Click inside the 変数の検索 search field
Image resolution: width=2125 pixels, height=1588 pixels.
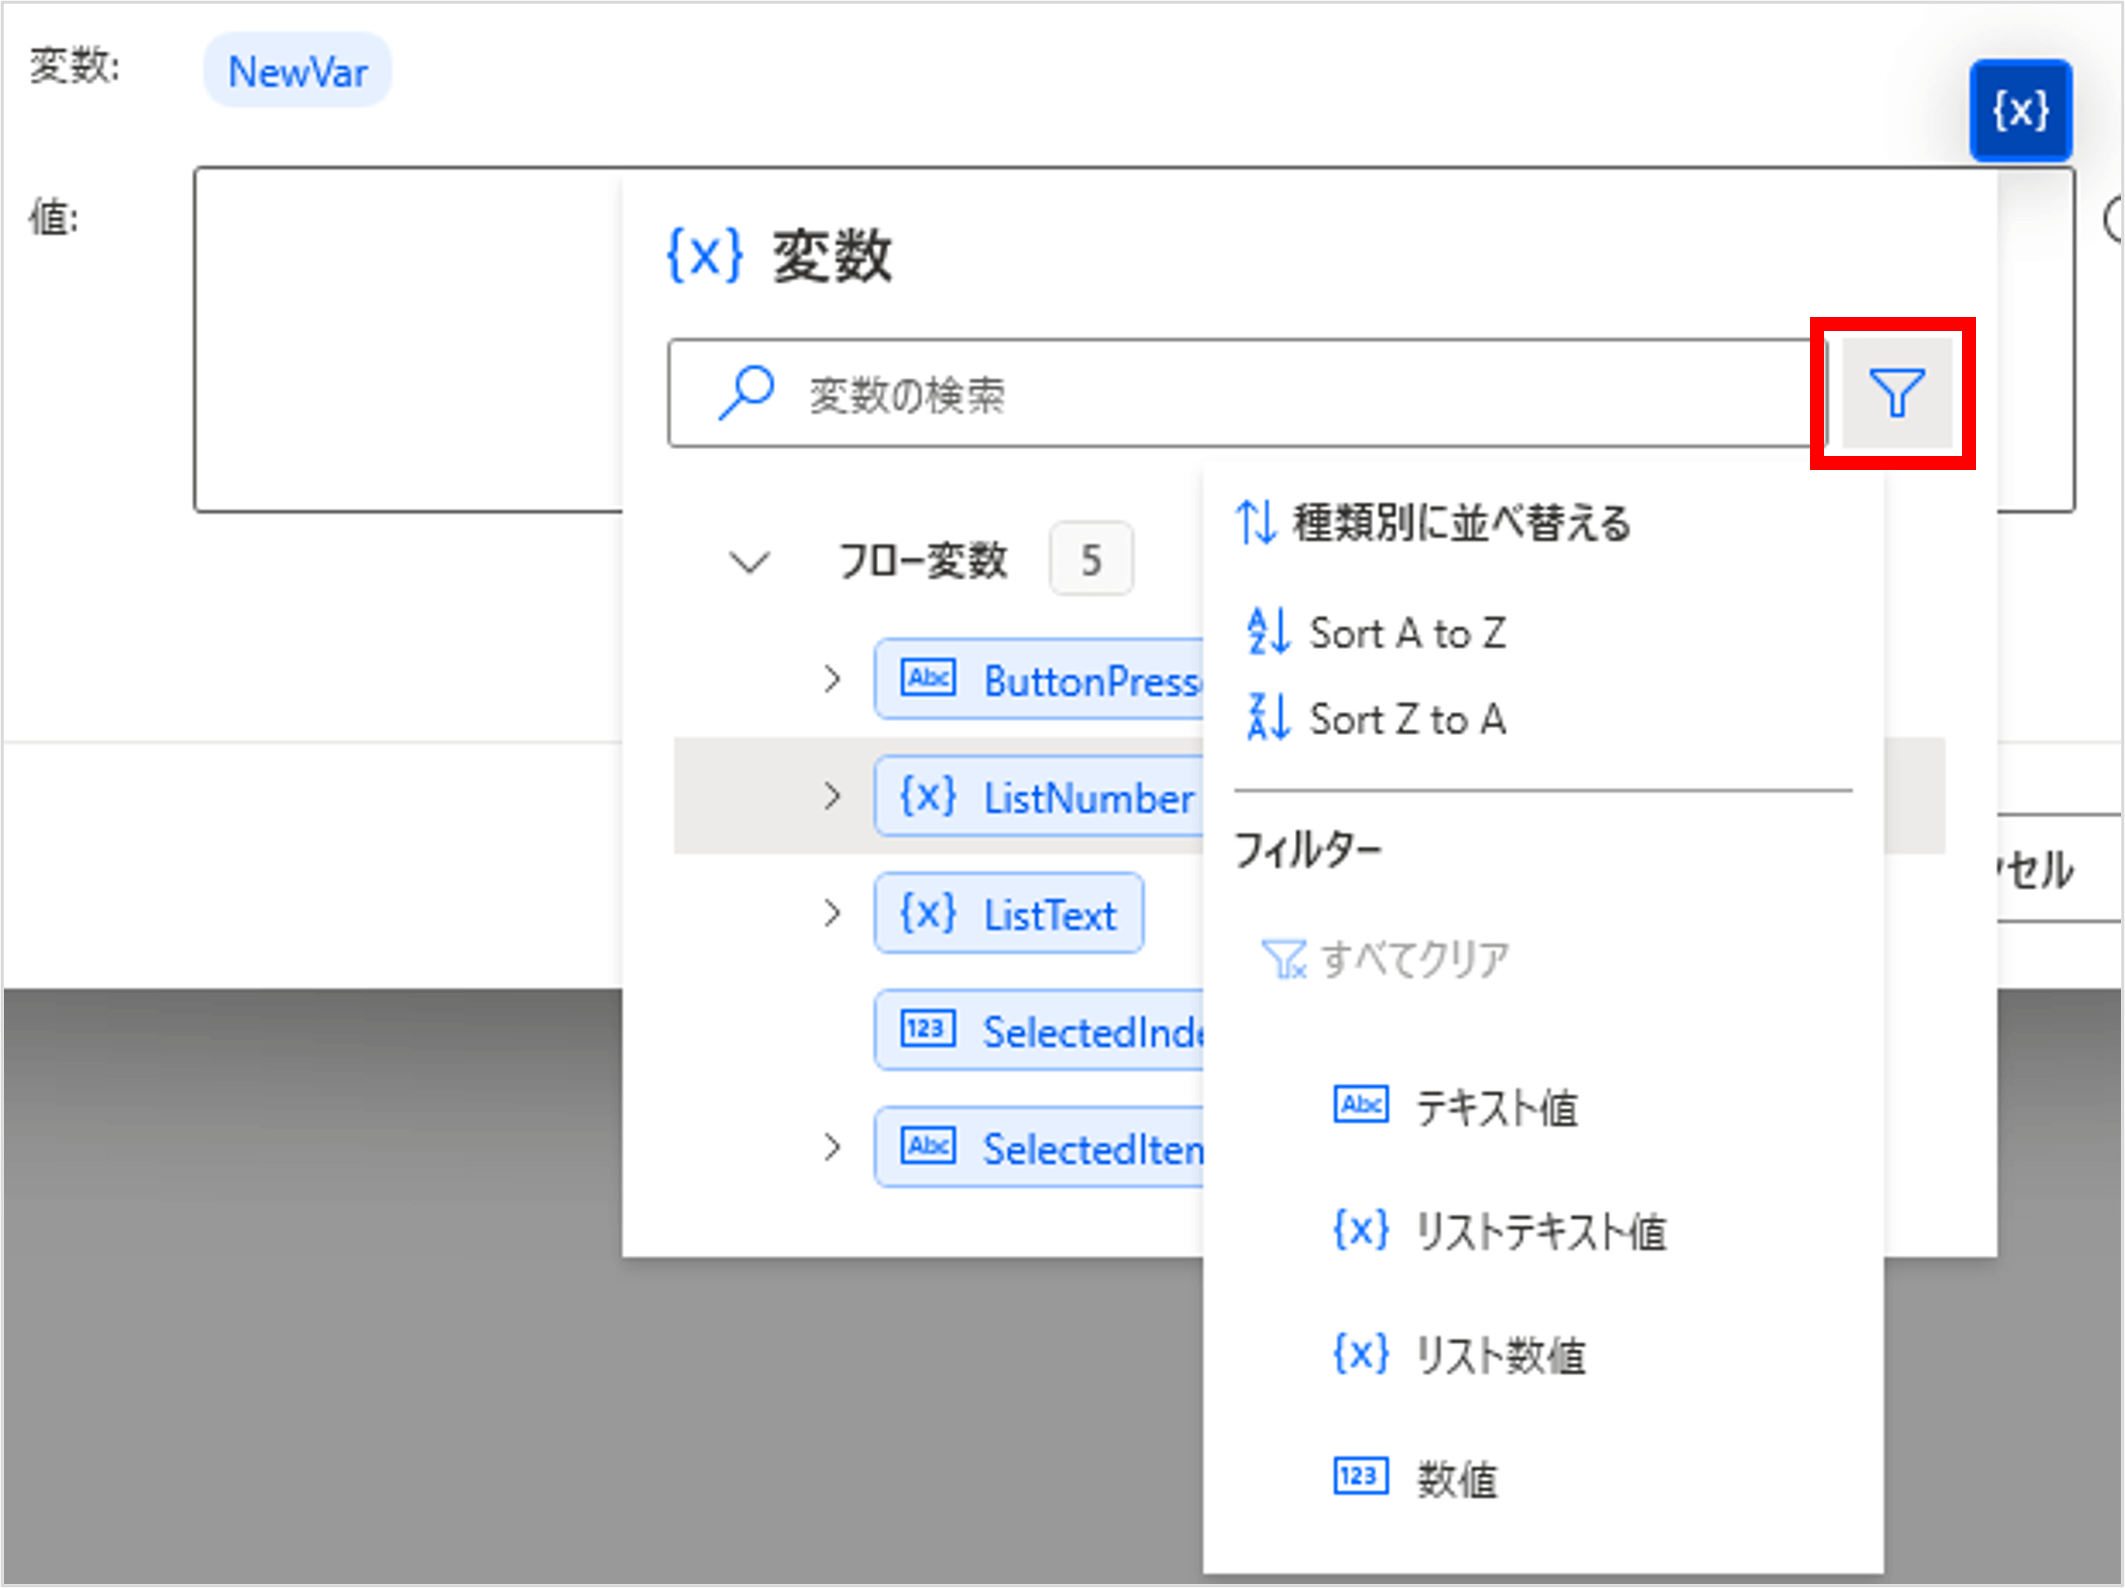click(1100, 392)
